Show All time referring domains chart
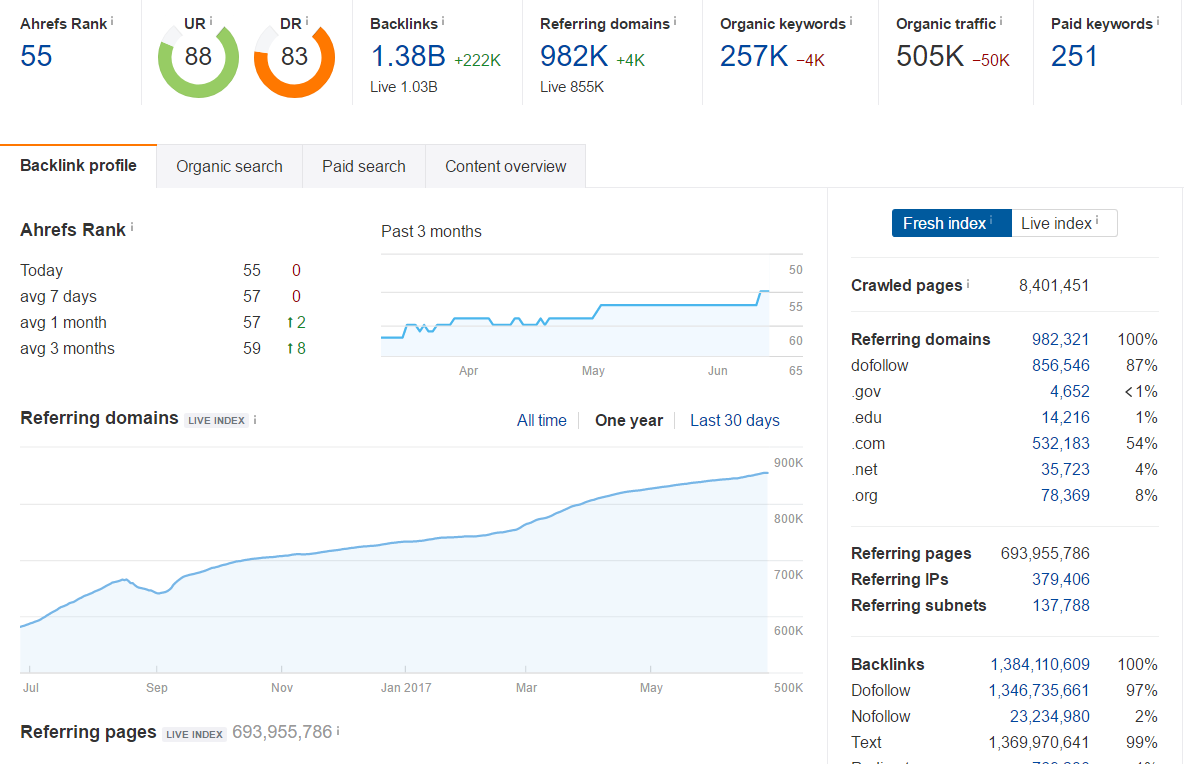Viewport: 1184px width, 764px height. click(x=541, y=421)
